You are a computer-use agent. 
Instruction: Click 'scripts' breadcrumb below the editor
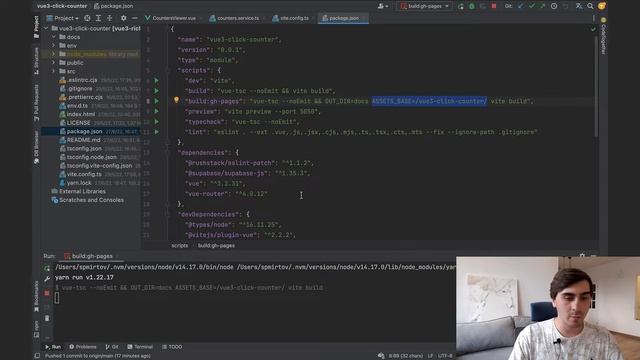pyautogui.click(x=180, y=245)
